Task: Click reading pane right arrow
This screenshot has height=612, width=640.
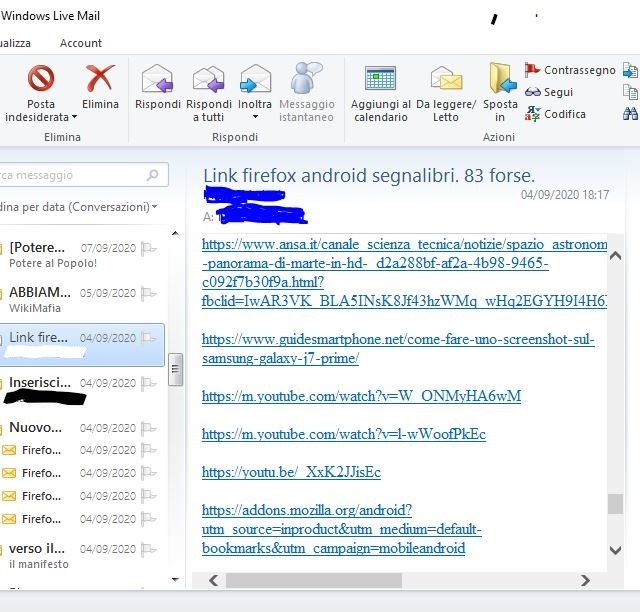Action: click(x=585, y=580)
